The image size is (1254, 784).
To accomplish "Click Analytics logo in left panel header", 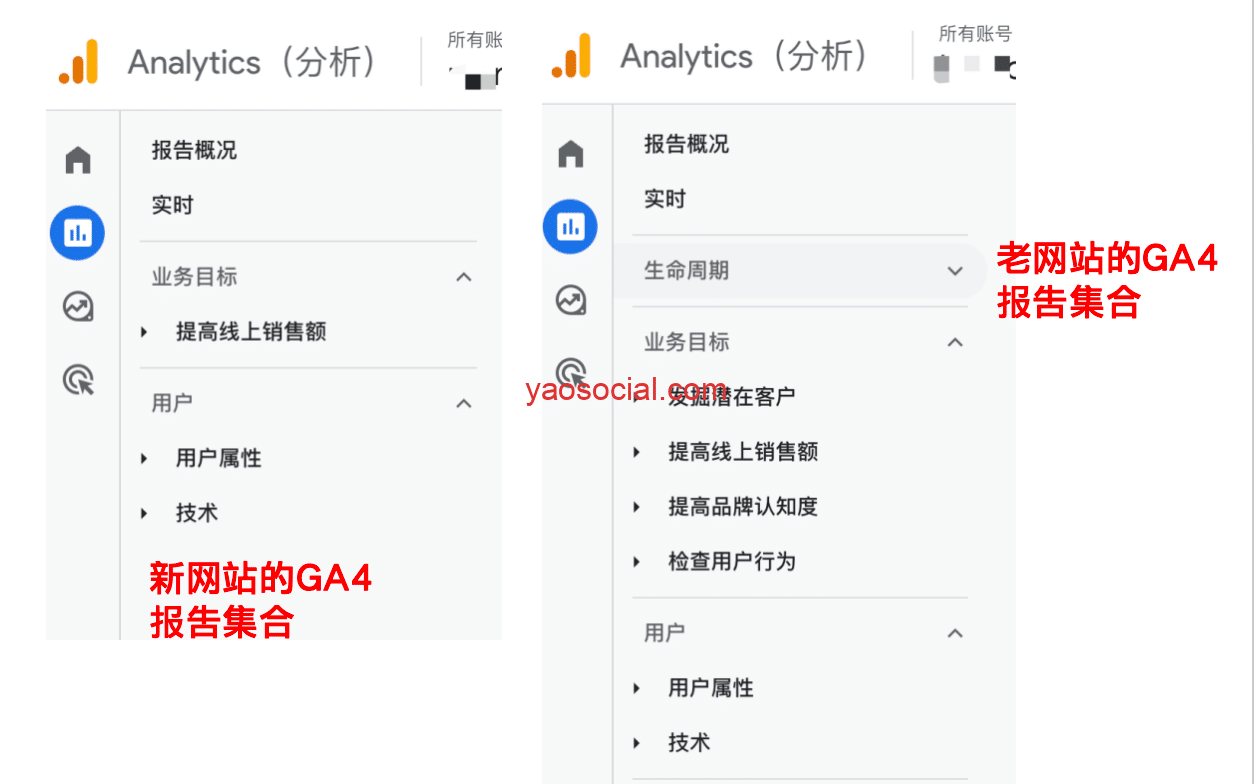I will coord(78,62).
